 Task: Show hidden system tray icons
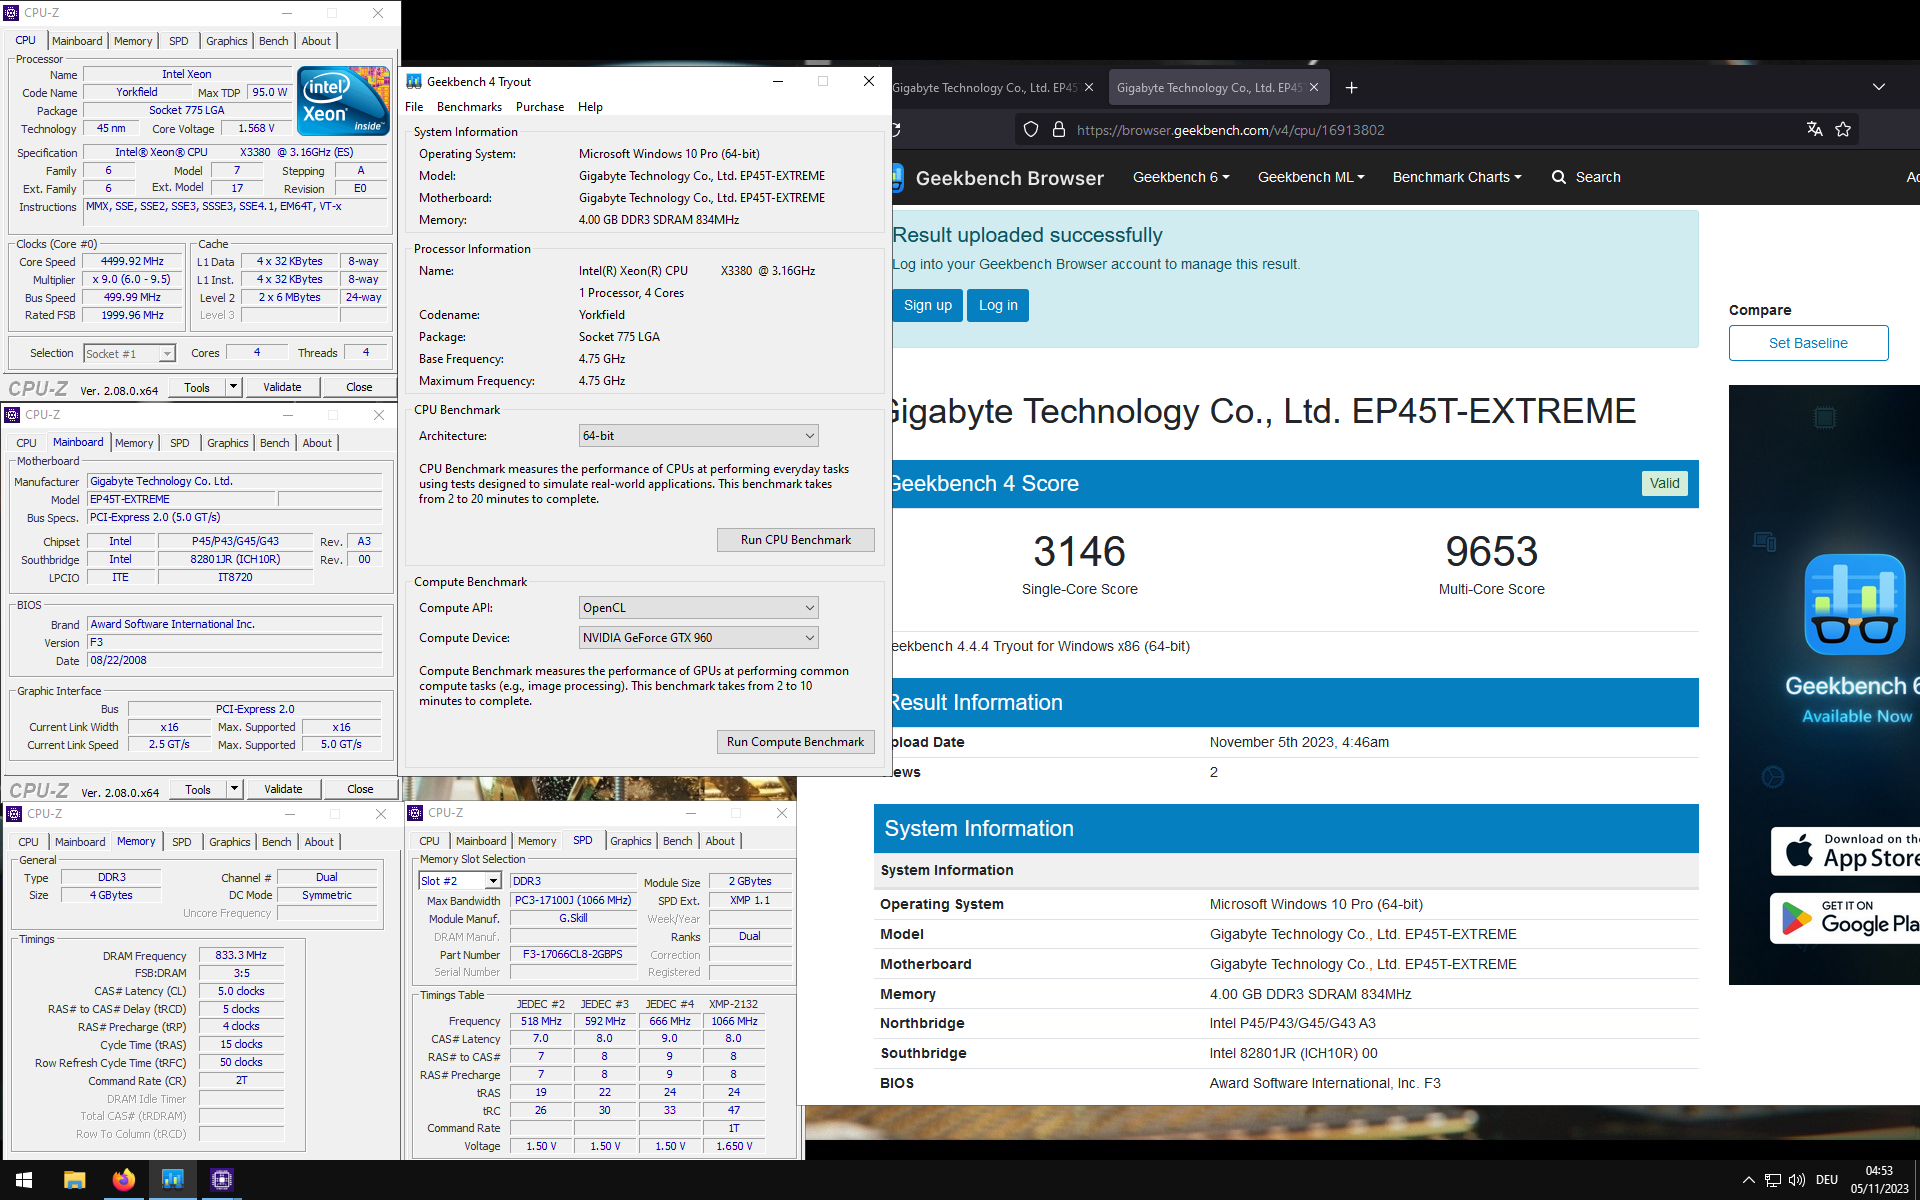tap(1748, 1180)
